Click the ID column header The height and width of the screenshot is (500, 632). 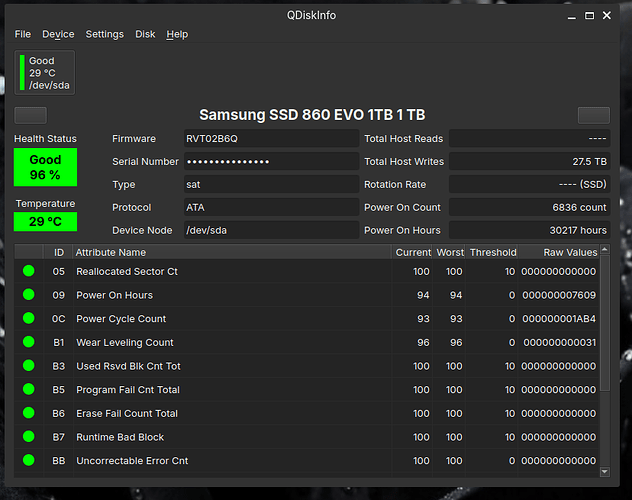(x=58, y=252)
